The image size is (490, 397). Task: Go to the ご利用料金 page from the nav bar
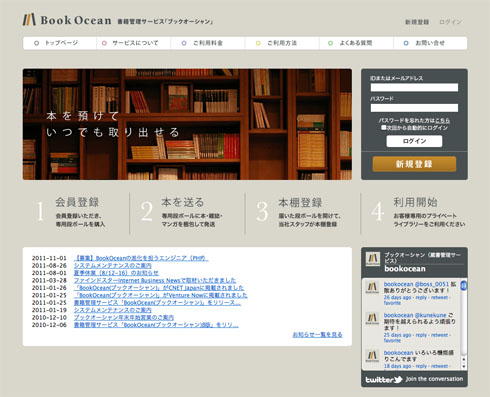click(x=208, y=43)
